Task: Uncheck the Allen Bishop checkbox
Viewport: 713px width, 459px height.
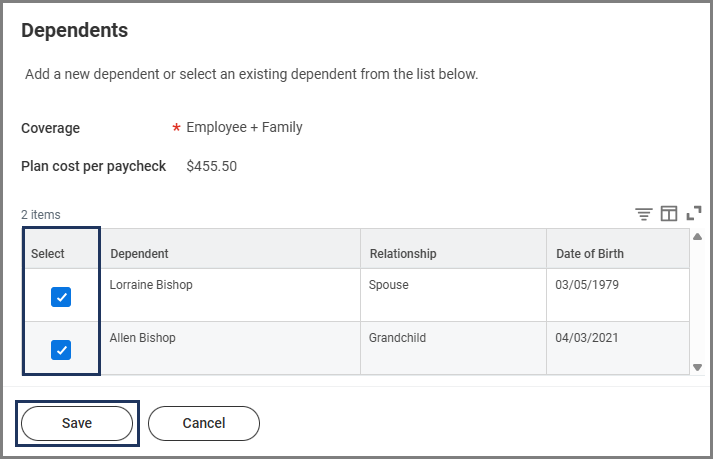Action: coord(61,350)
